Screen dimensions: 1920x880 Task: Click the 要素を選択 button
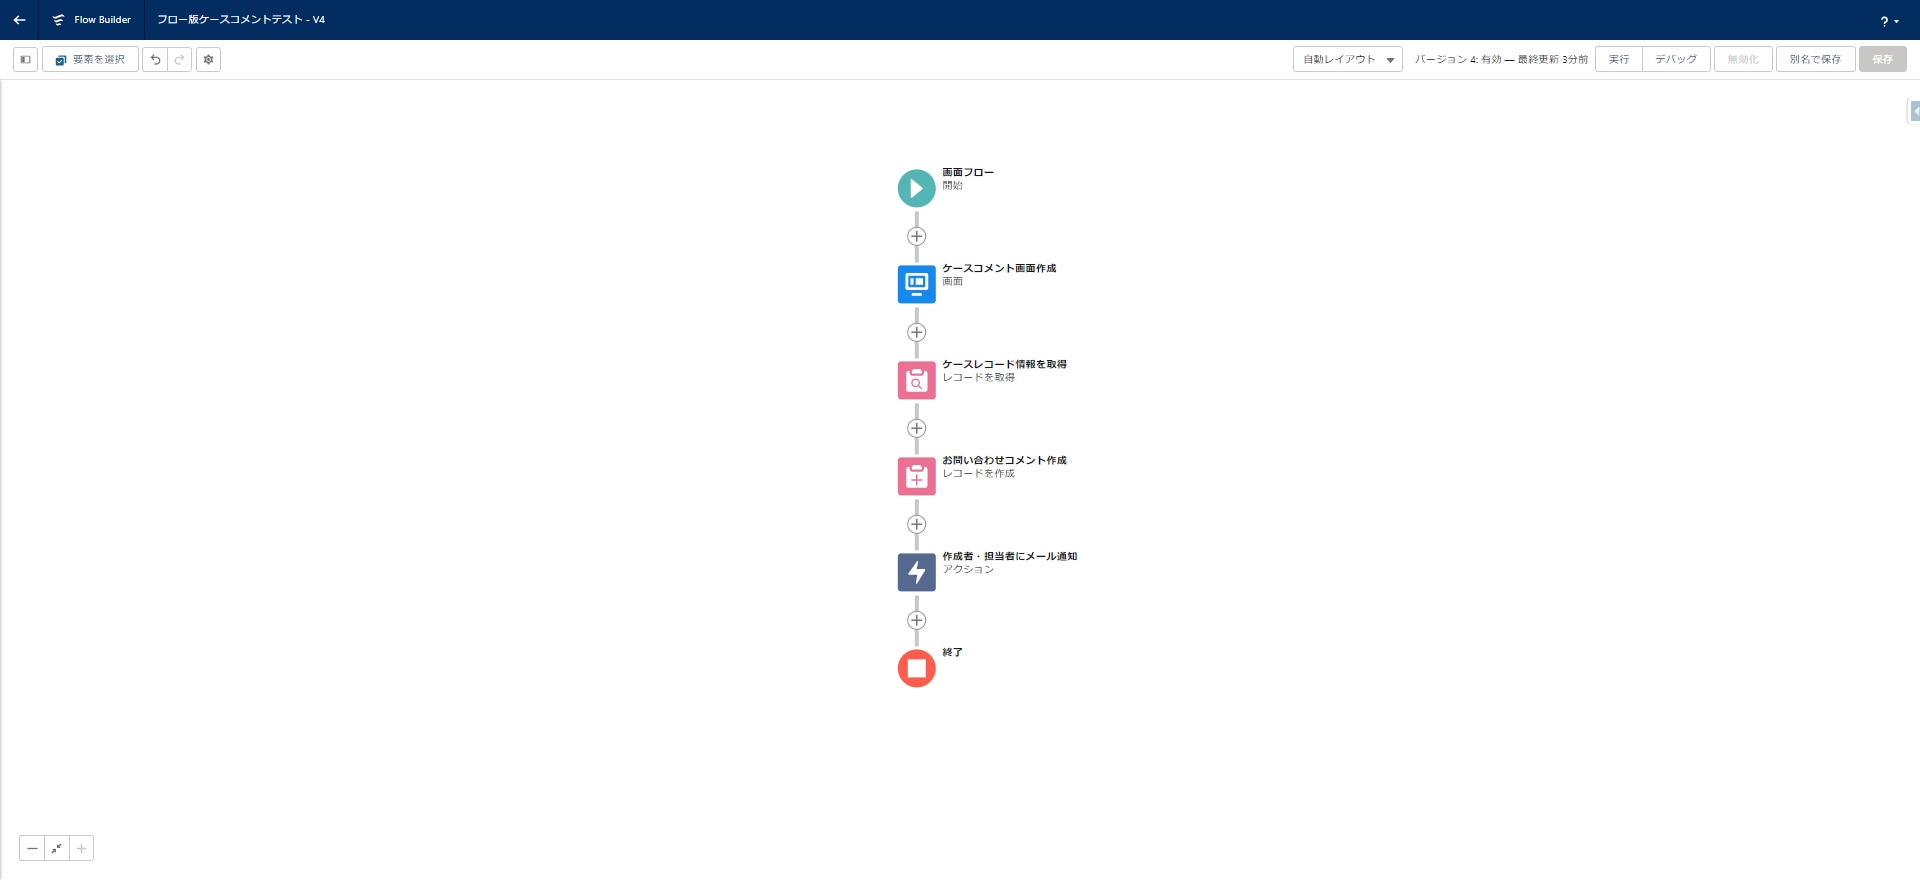pos(90,60)
